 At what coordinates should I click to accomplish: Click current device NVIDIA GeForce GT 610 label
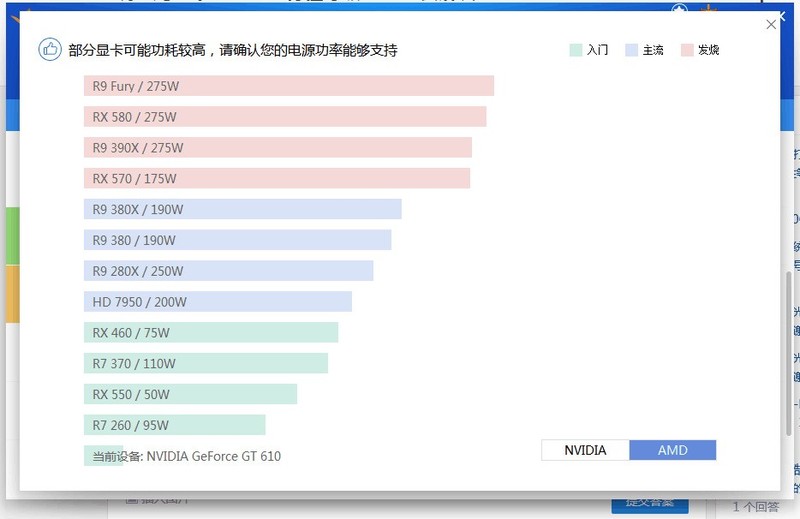coord(187,456)
